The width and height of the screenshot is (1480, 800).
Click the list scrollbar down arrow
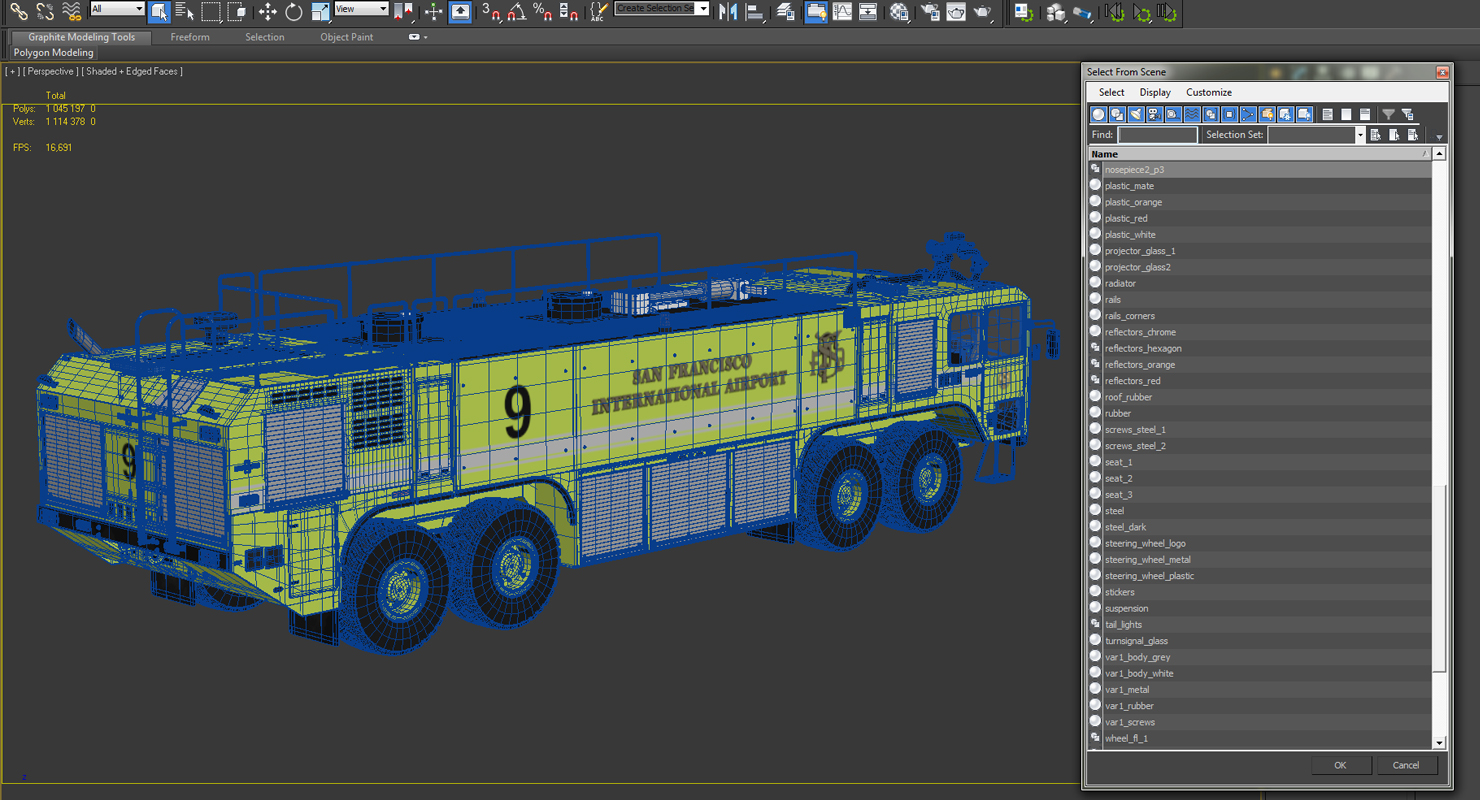coord(1439,743)
